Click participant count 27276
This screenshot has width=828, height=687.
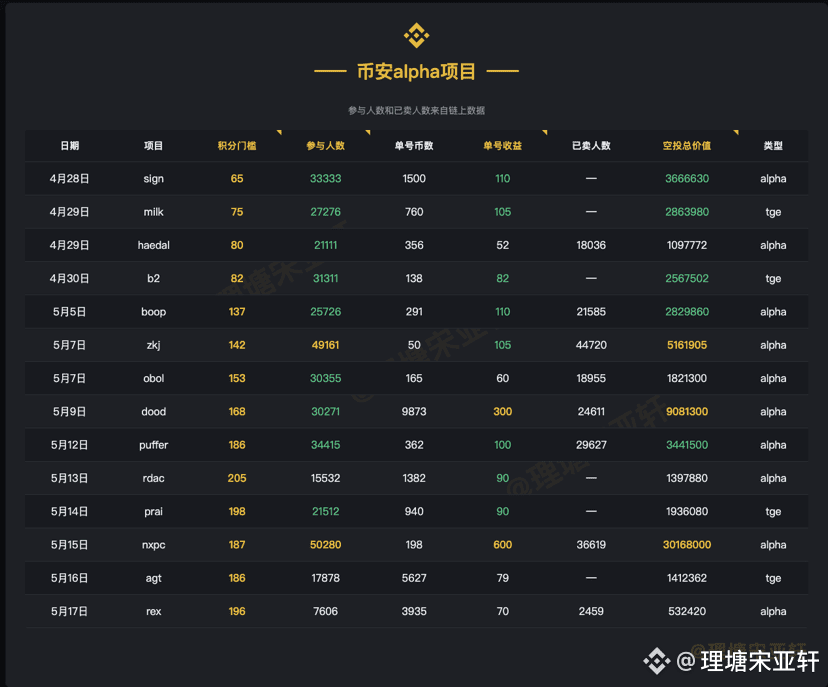(x=325, y=212)
